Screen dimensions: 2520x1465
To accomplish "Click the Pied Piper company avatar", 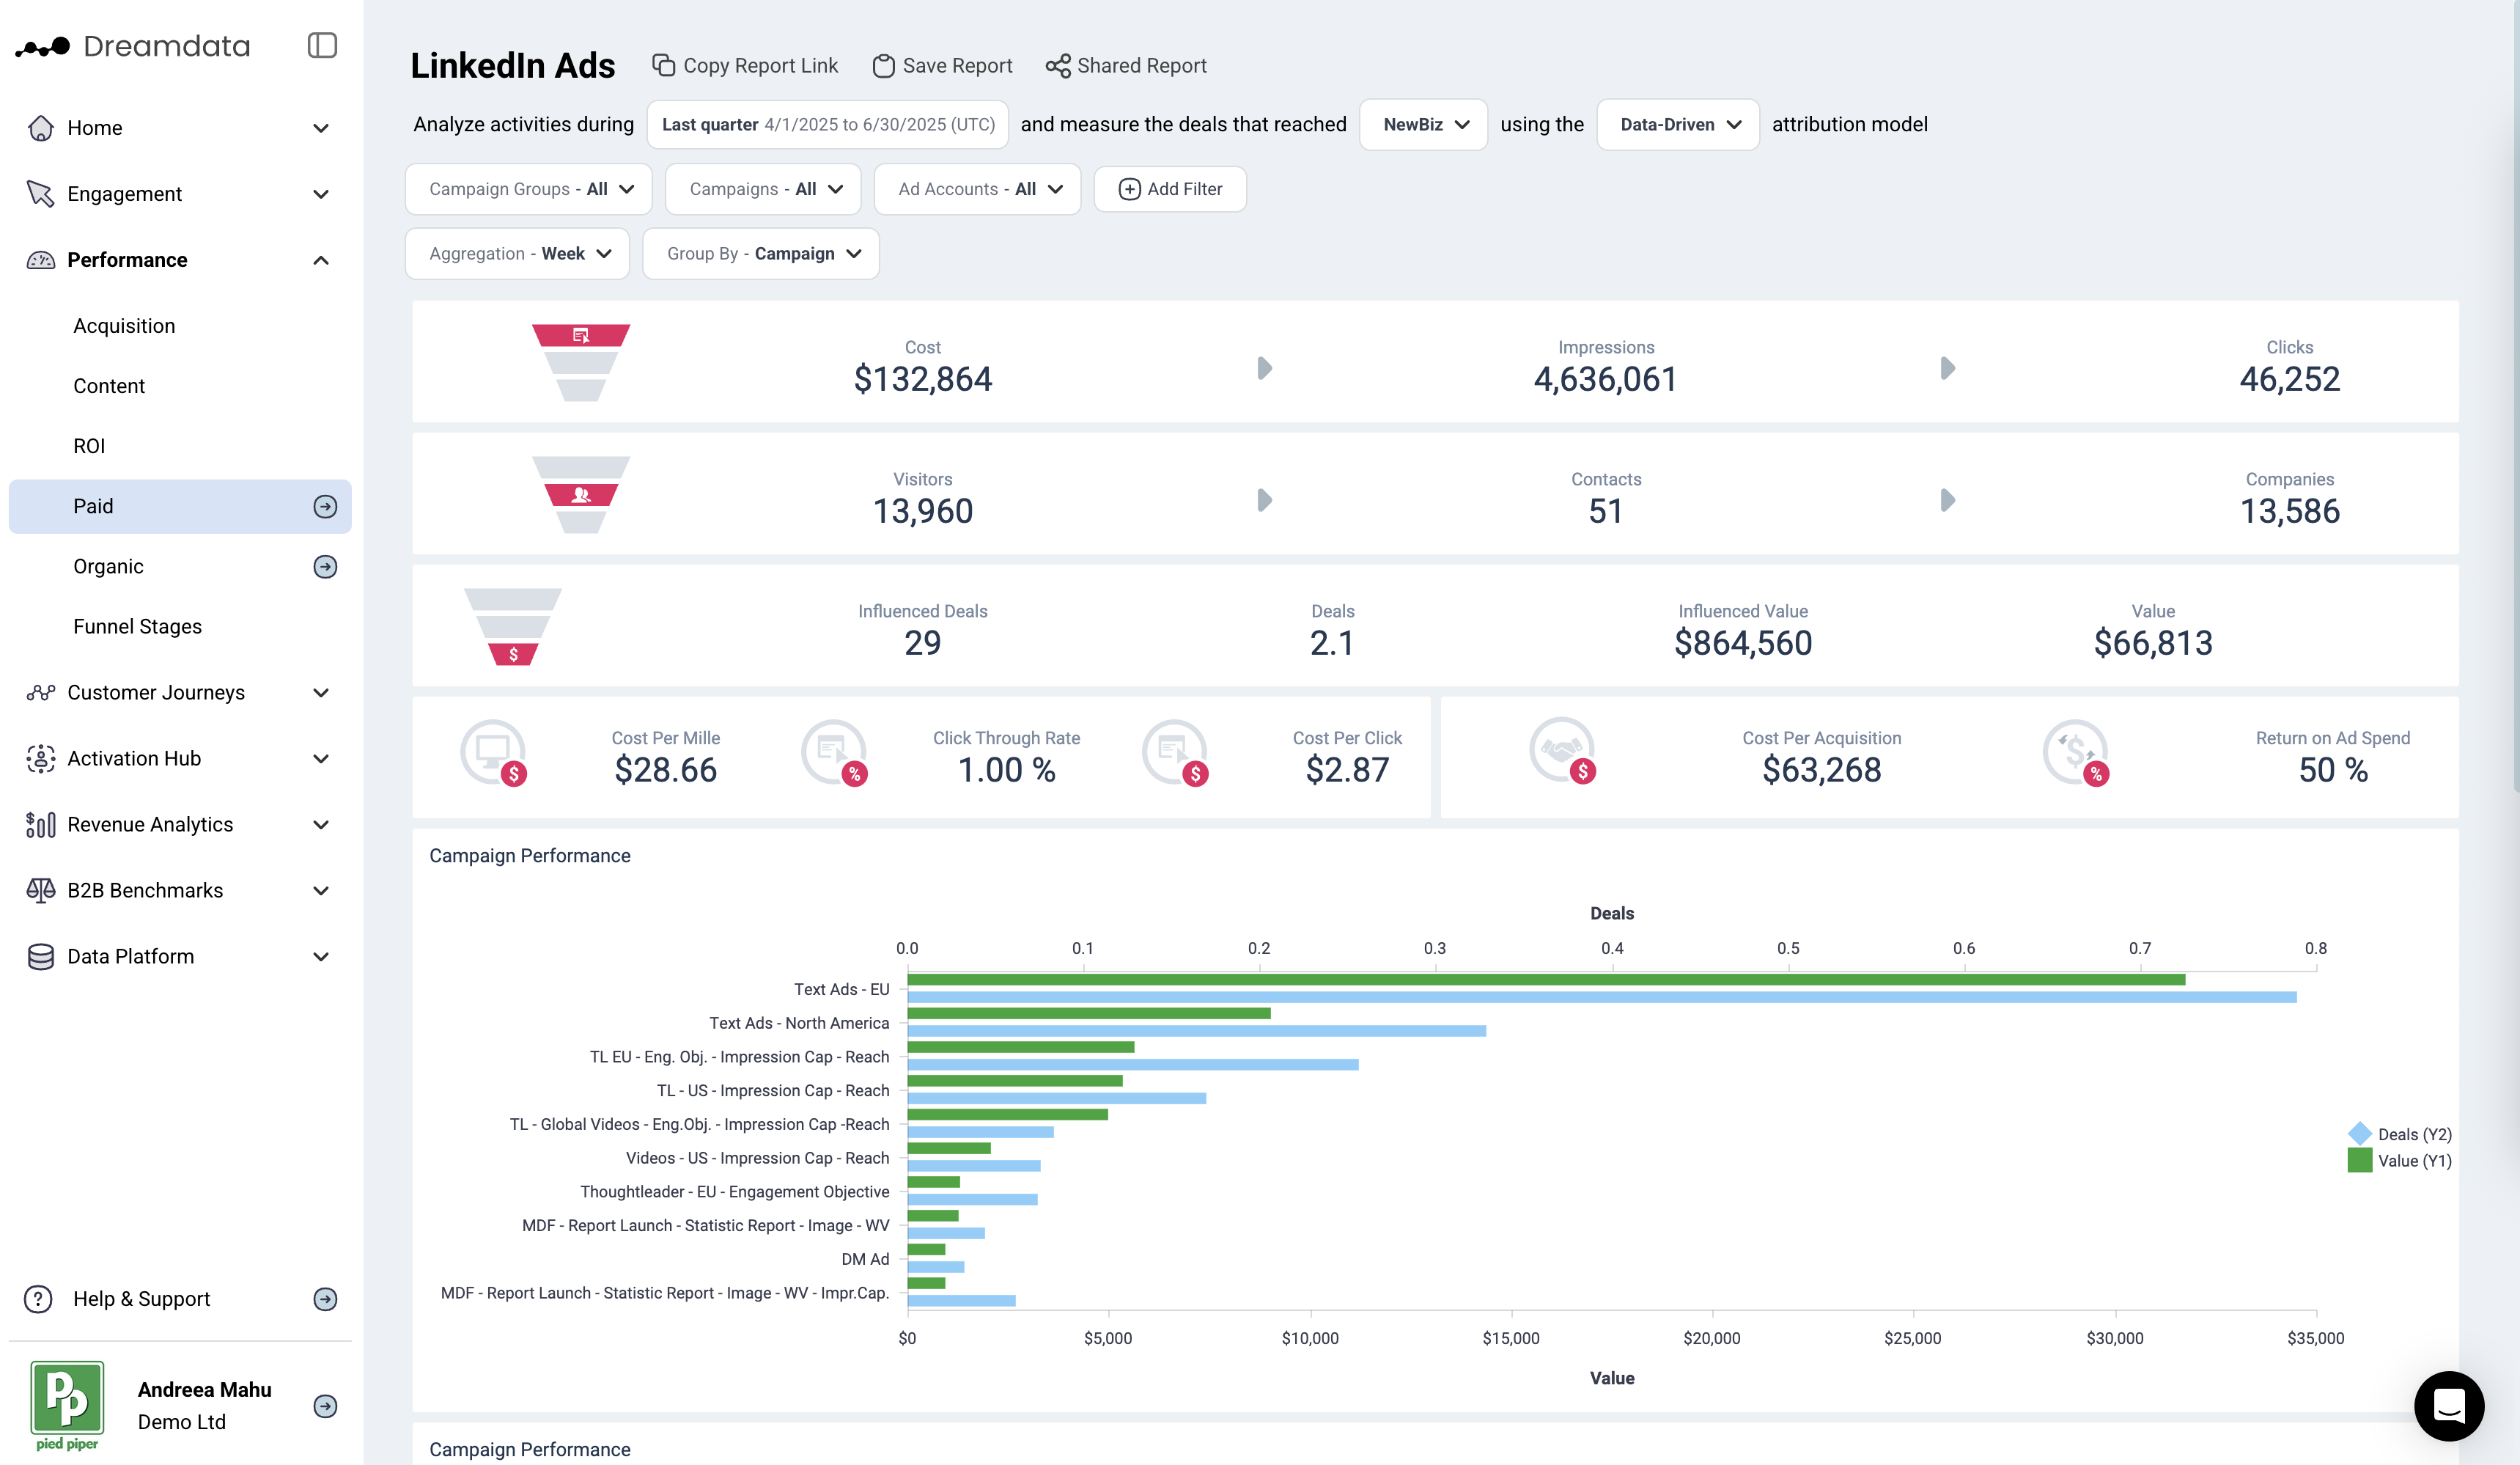I will (x=67, y=1405).
